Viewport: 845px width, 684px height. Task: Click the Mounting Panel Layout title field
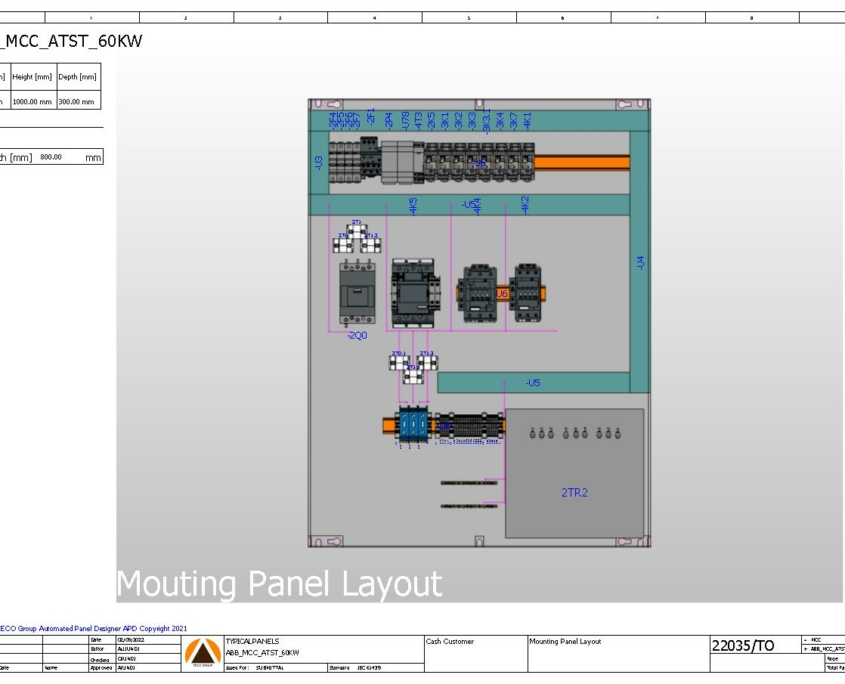pos(562,640)
